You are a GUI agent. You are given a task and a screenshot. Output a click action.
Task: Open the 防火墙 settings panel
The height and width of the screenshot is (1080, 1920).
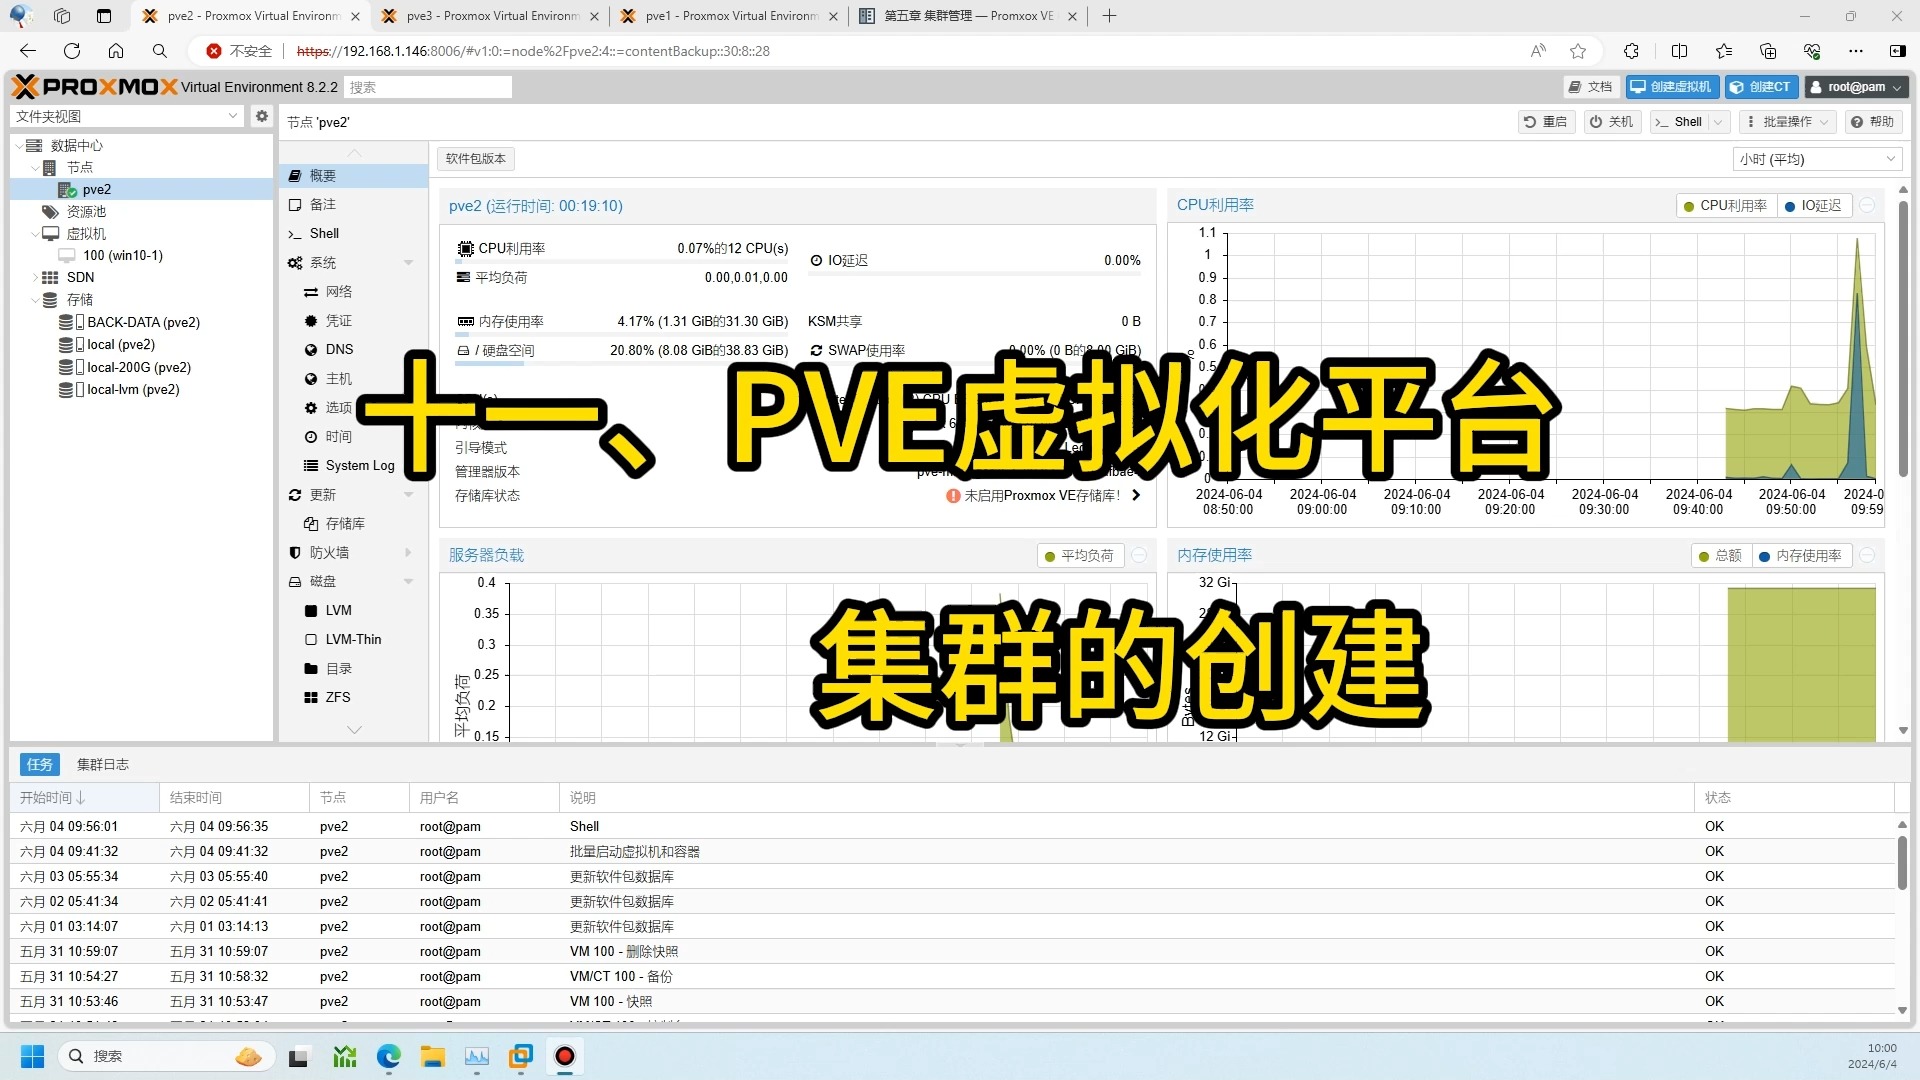332,553
